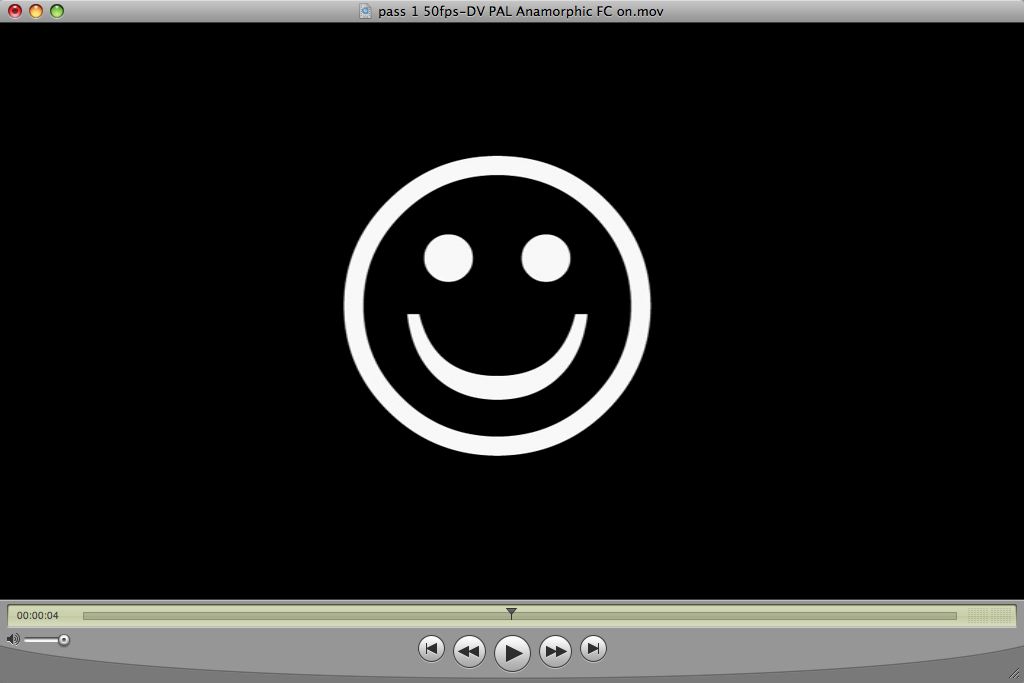
Task: Skip to the end of the movie
Action: tap(593, 648)
